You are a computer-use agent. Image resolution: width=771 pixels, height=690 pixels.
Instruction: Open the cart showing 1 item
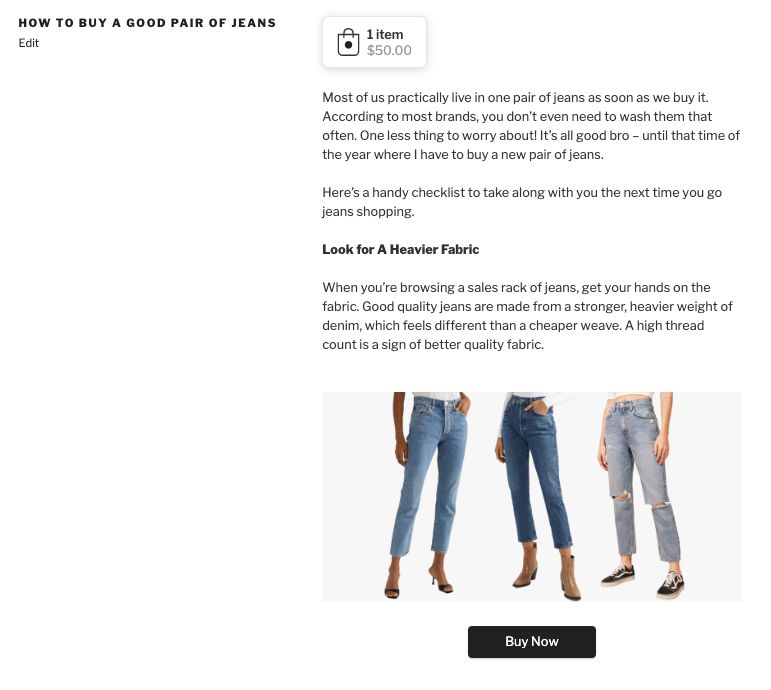[374, 42]
